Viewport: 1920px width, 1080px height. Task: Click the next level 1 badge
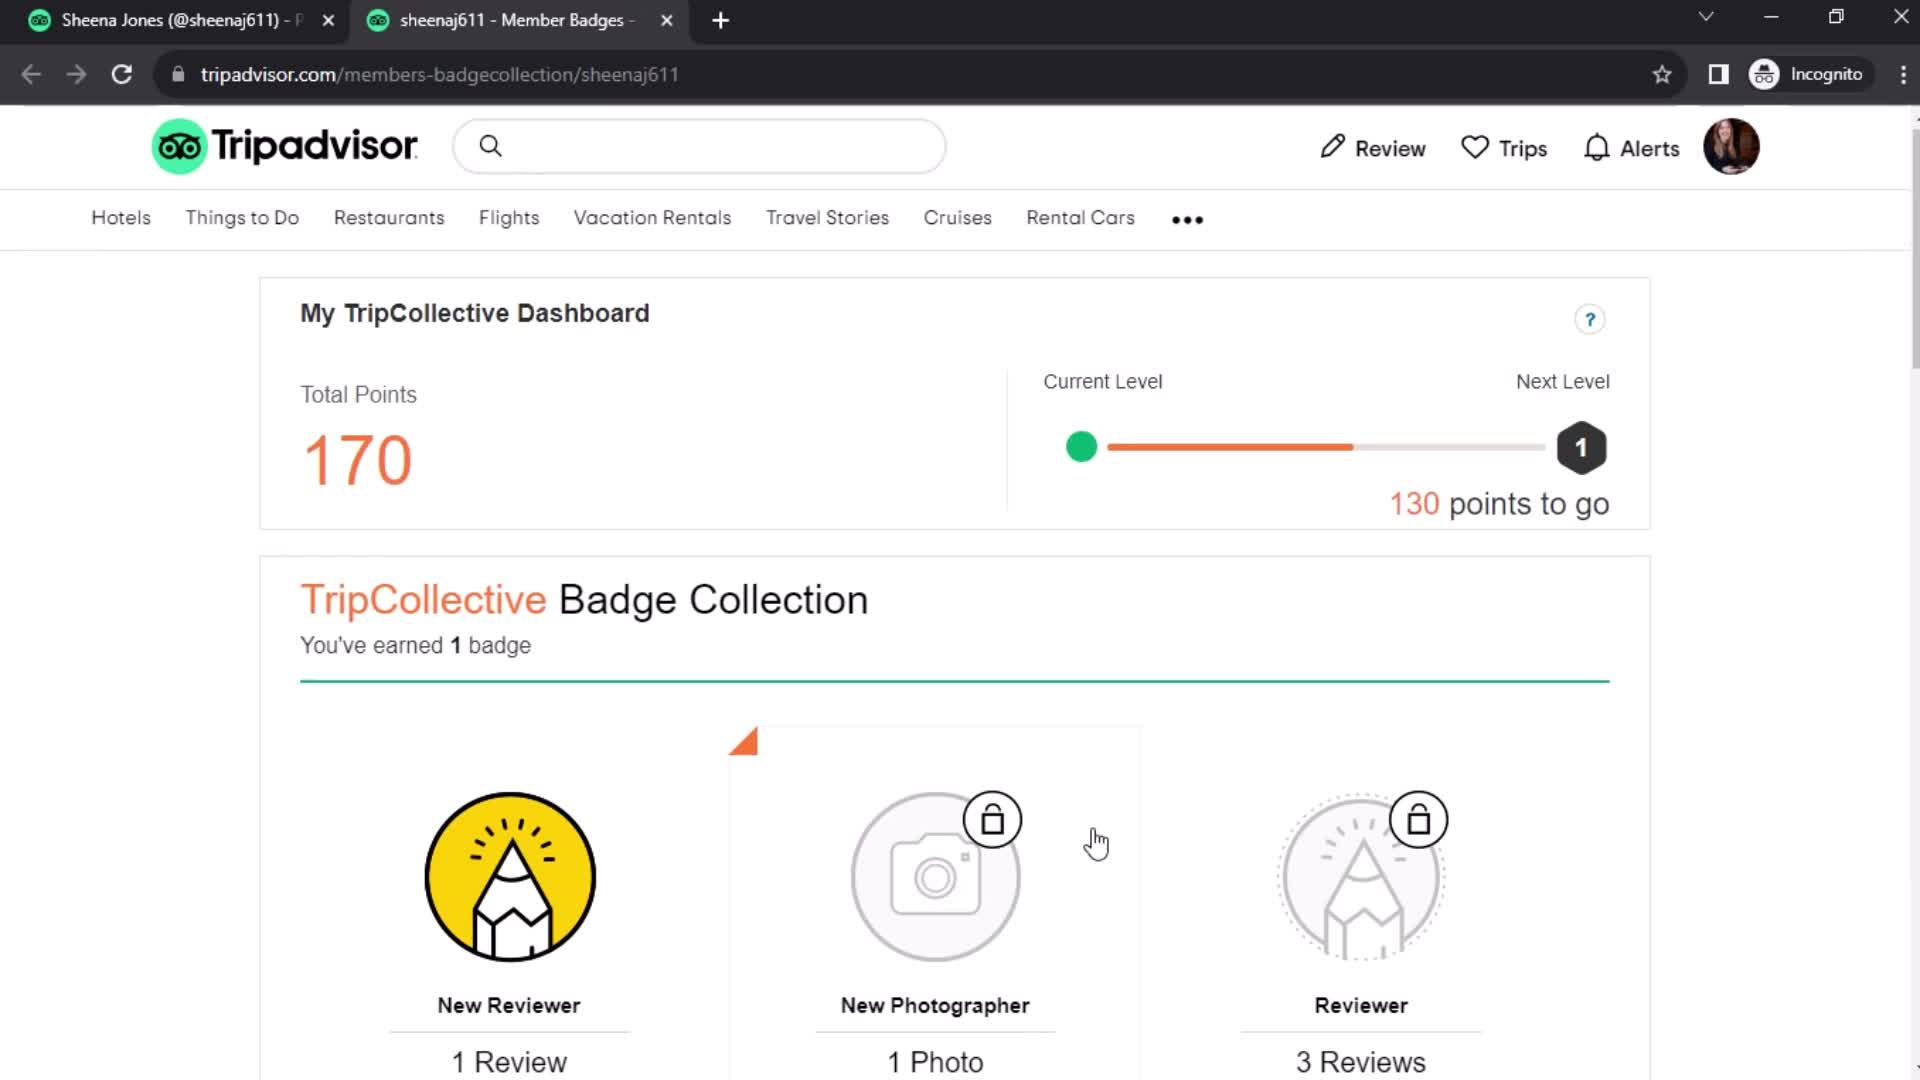(x=1581, y=448)
